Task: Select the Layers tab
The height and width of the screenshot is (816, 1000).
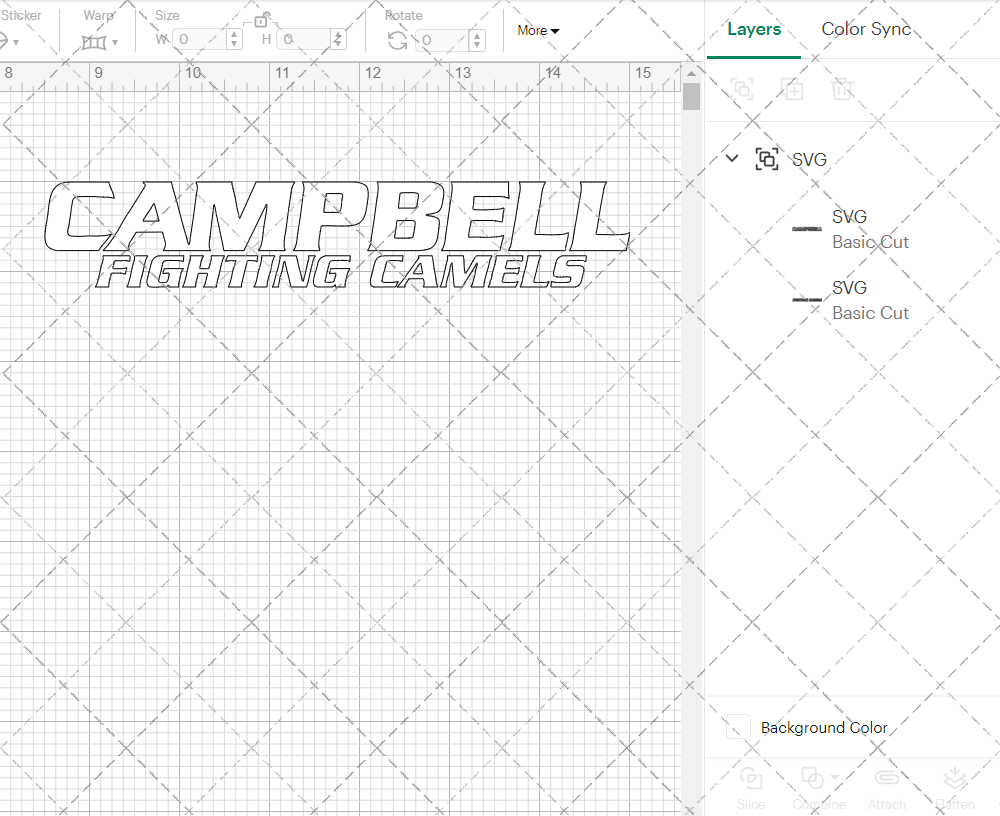Action: point(754,29)
